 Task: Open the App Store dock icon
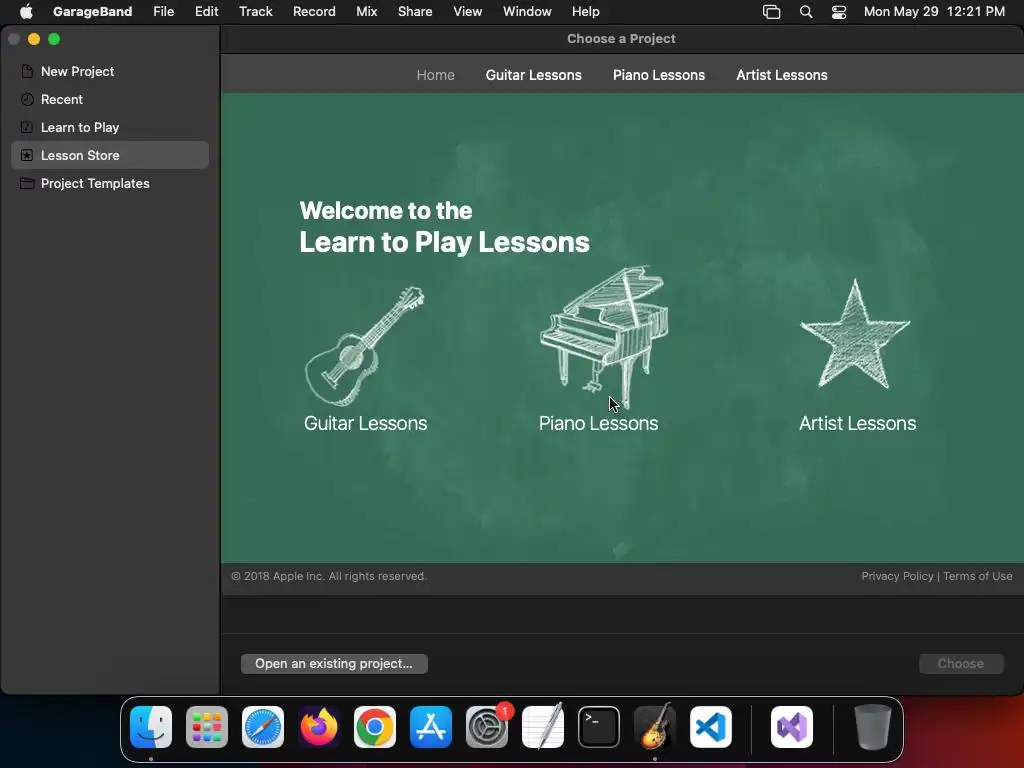431,727
